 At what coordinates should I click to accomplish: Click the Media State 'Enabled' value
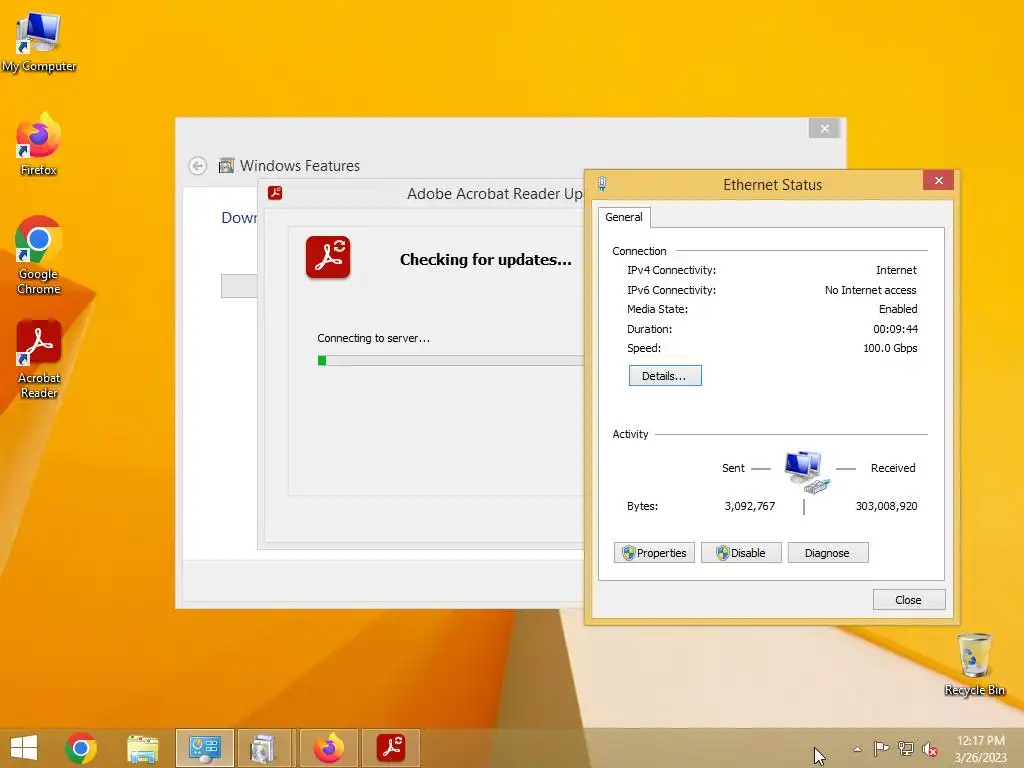point(898,309)
